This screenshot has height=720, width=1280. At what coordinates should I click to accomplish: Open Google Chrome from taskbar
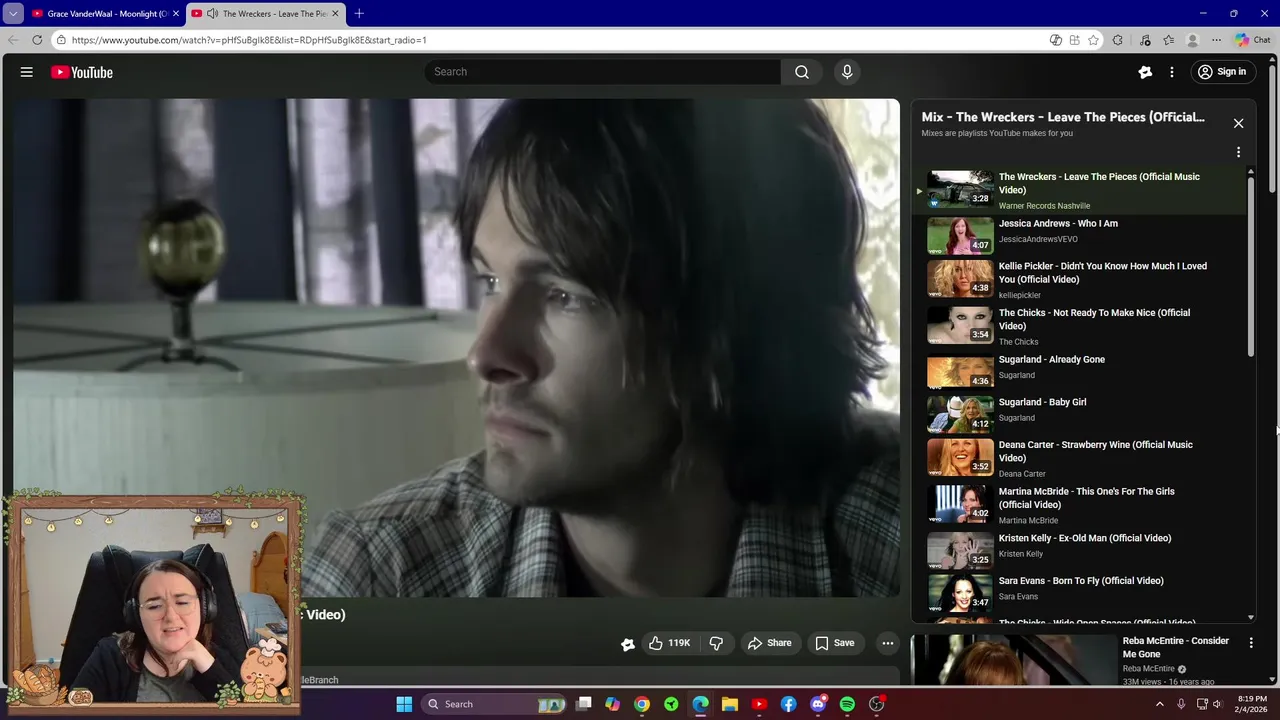pos(642,704)
